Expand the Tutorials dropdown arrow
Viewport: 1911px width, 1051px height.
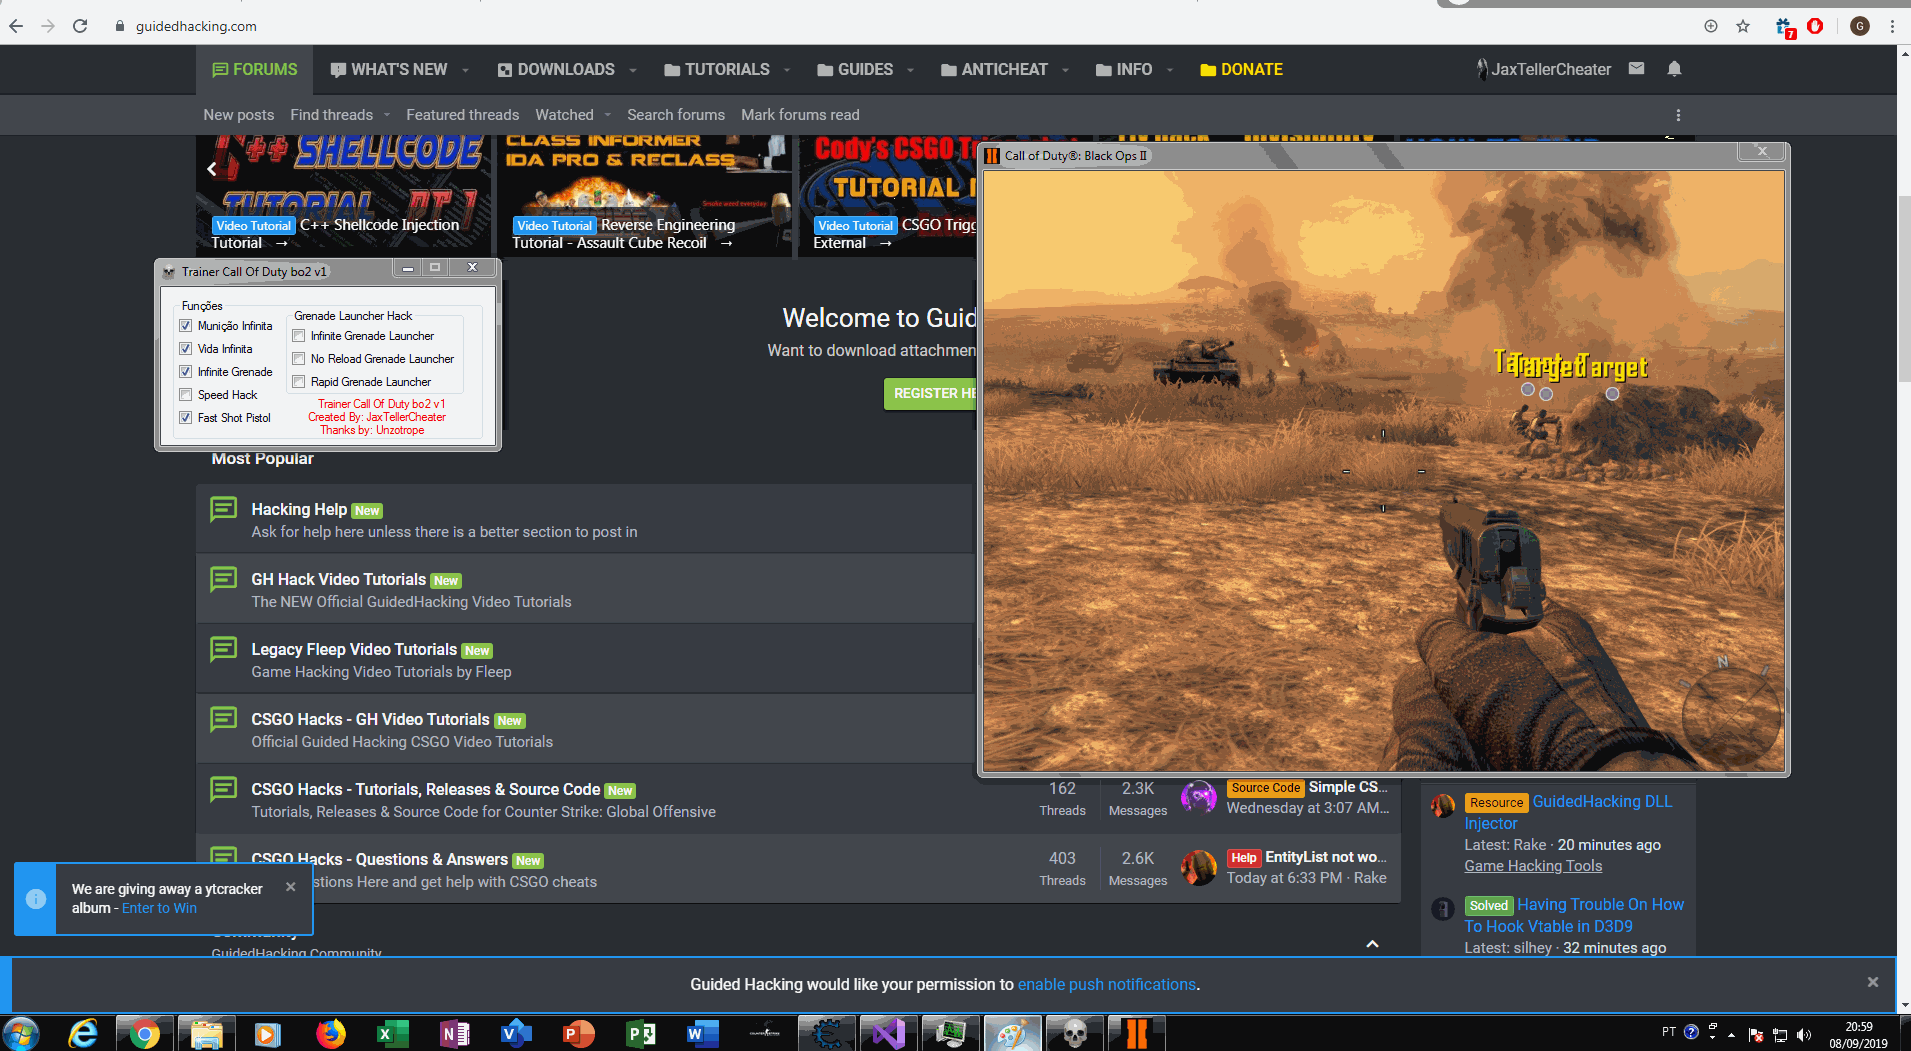[788, 70]
